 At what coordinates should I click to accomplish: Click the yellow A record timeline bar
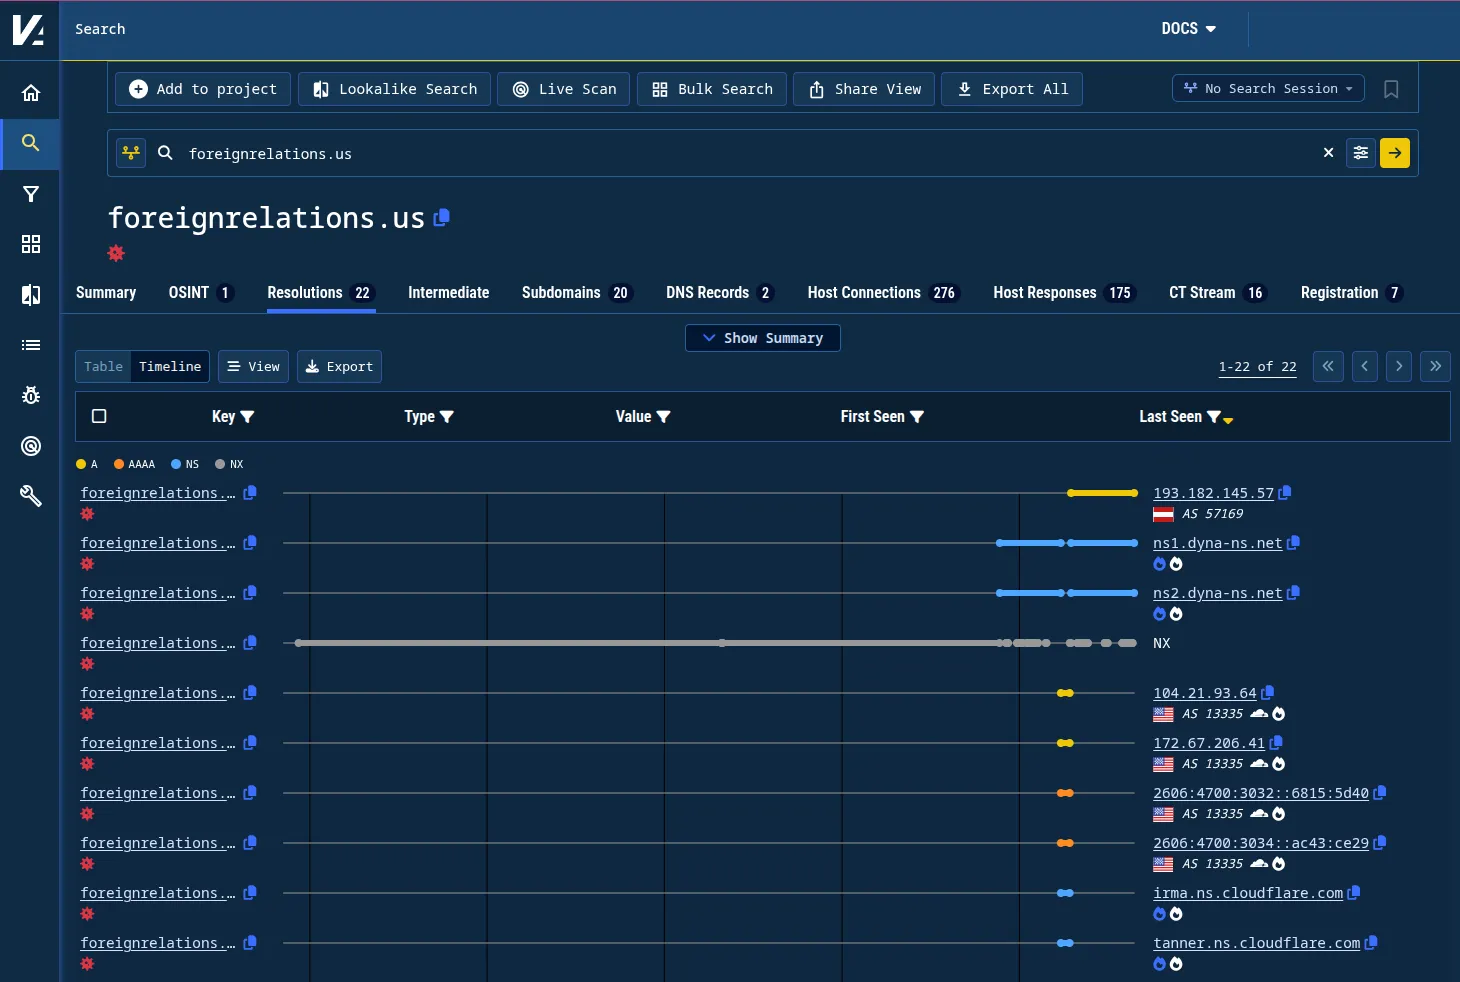coord(1102,493)
